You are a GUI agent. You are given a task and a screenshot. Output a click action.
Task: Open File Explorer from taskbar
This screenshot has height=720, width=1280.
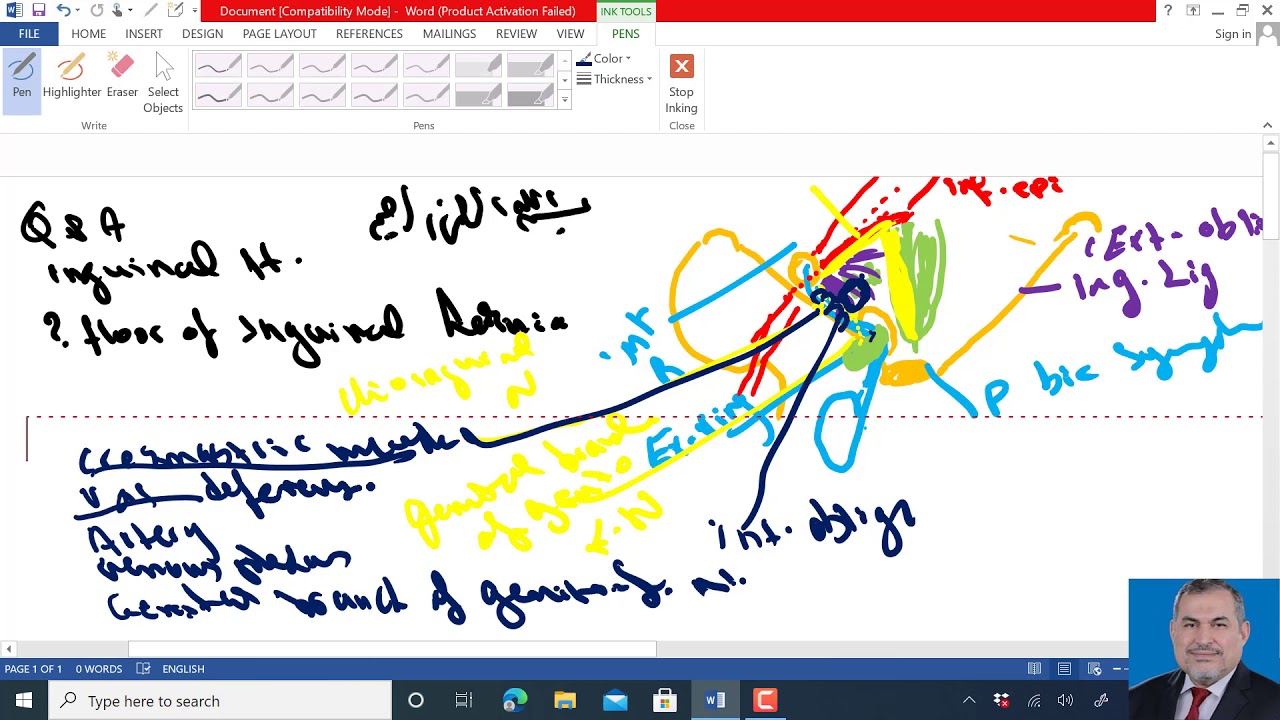point(565,701)
